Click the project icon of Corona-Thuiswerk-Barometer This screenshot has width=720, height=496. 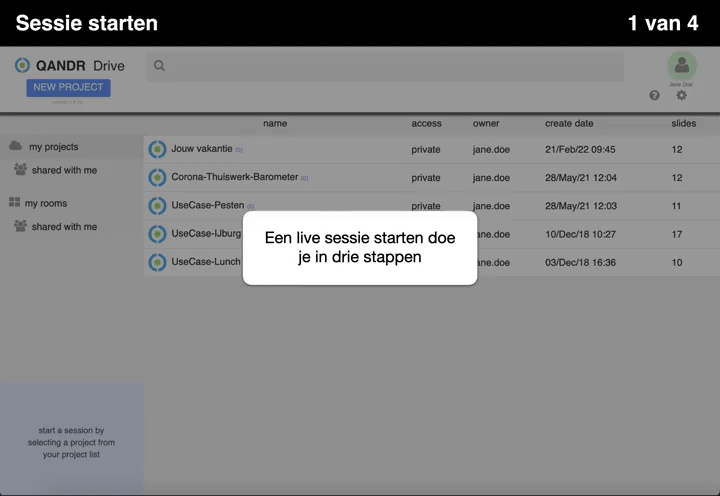(157, 178)
